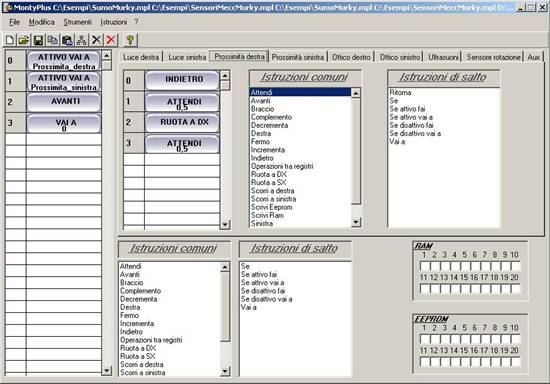Click upper Istruzioni comuni scroll-down arrow
Viewport: 550px width, 384px height.
click(x=356, y=222)
